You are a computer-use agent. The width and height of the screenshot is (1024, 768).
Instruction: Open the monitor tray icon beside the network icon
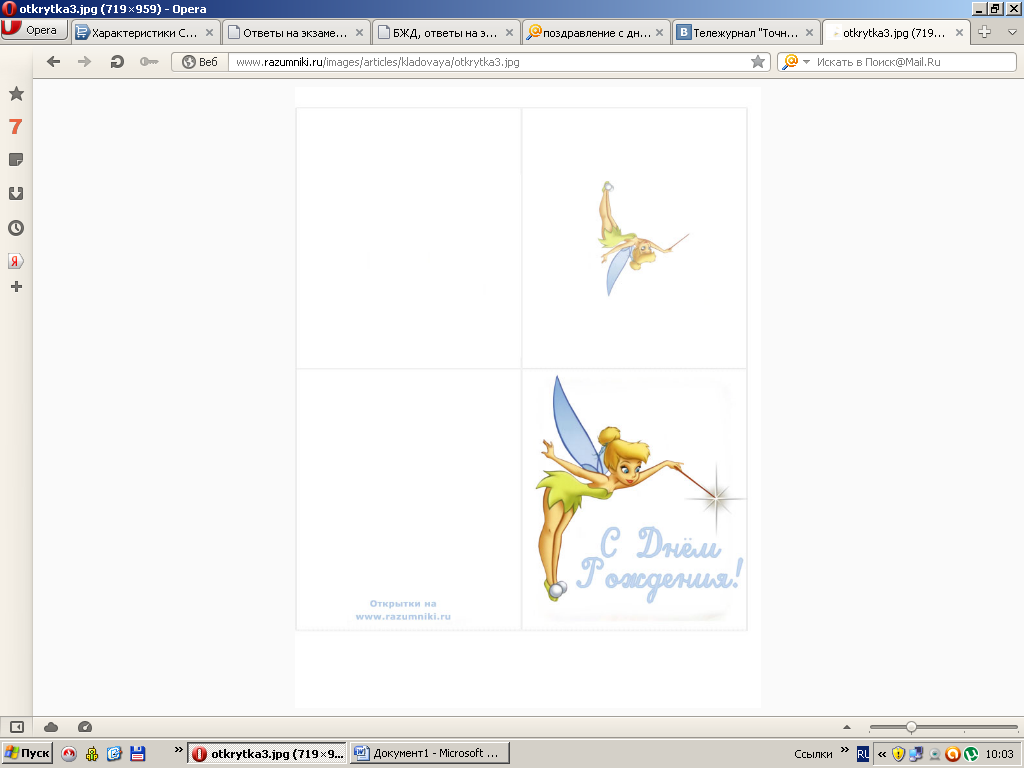point(935,755)
